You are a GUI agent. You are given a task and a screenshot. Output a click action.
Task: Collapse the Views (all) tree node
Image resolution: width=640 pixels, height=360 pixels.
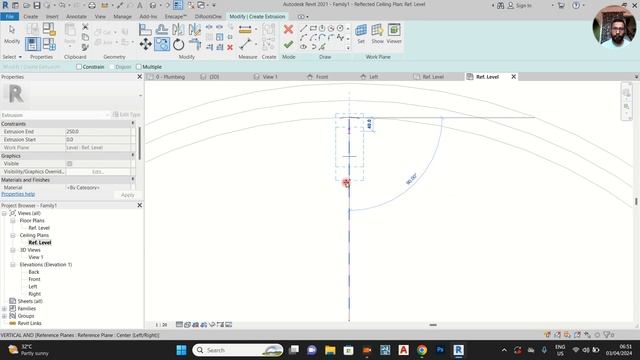tap(4, 213)
